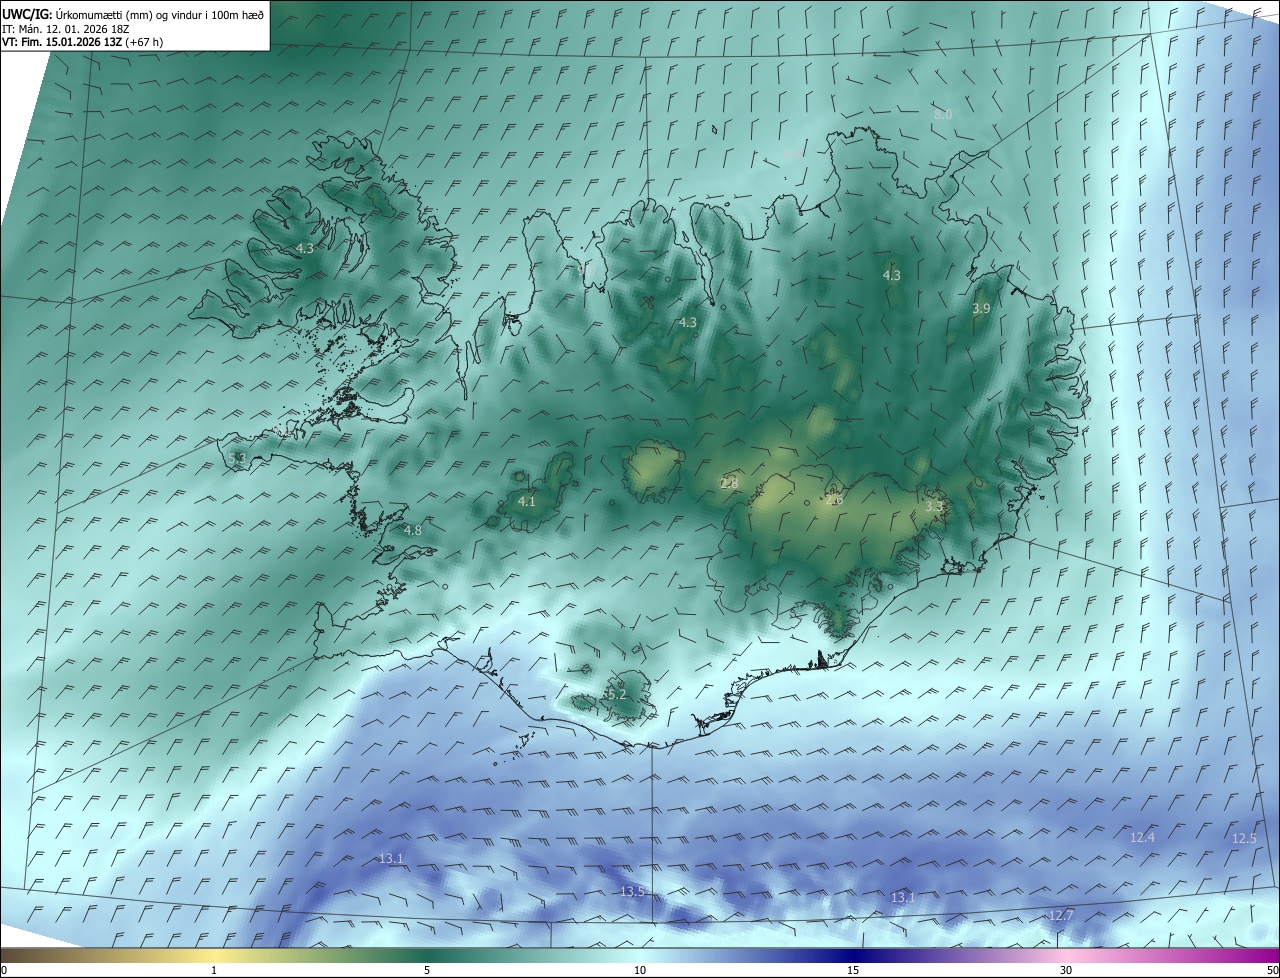Click the initialization time 'IT: Mán. 12. 01. 2026 18Z'
Image resolution: width=1280 pixels, height=978 pixels.
[68, 28]
